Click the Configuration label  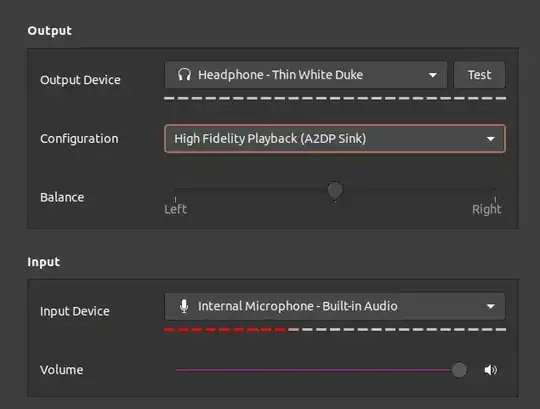coord(79,139)
